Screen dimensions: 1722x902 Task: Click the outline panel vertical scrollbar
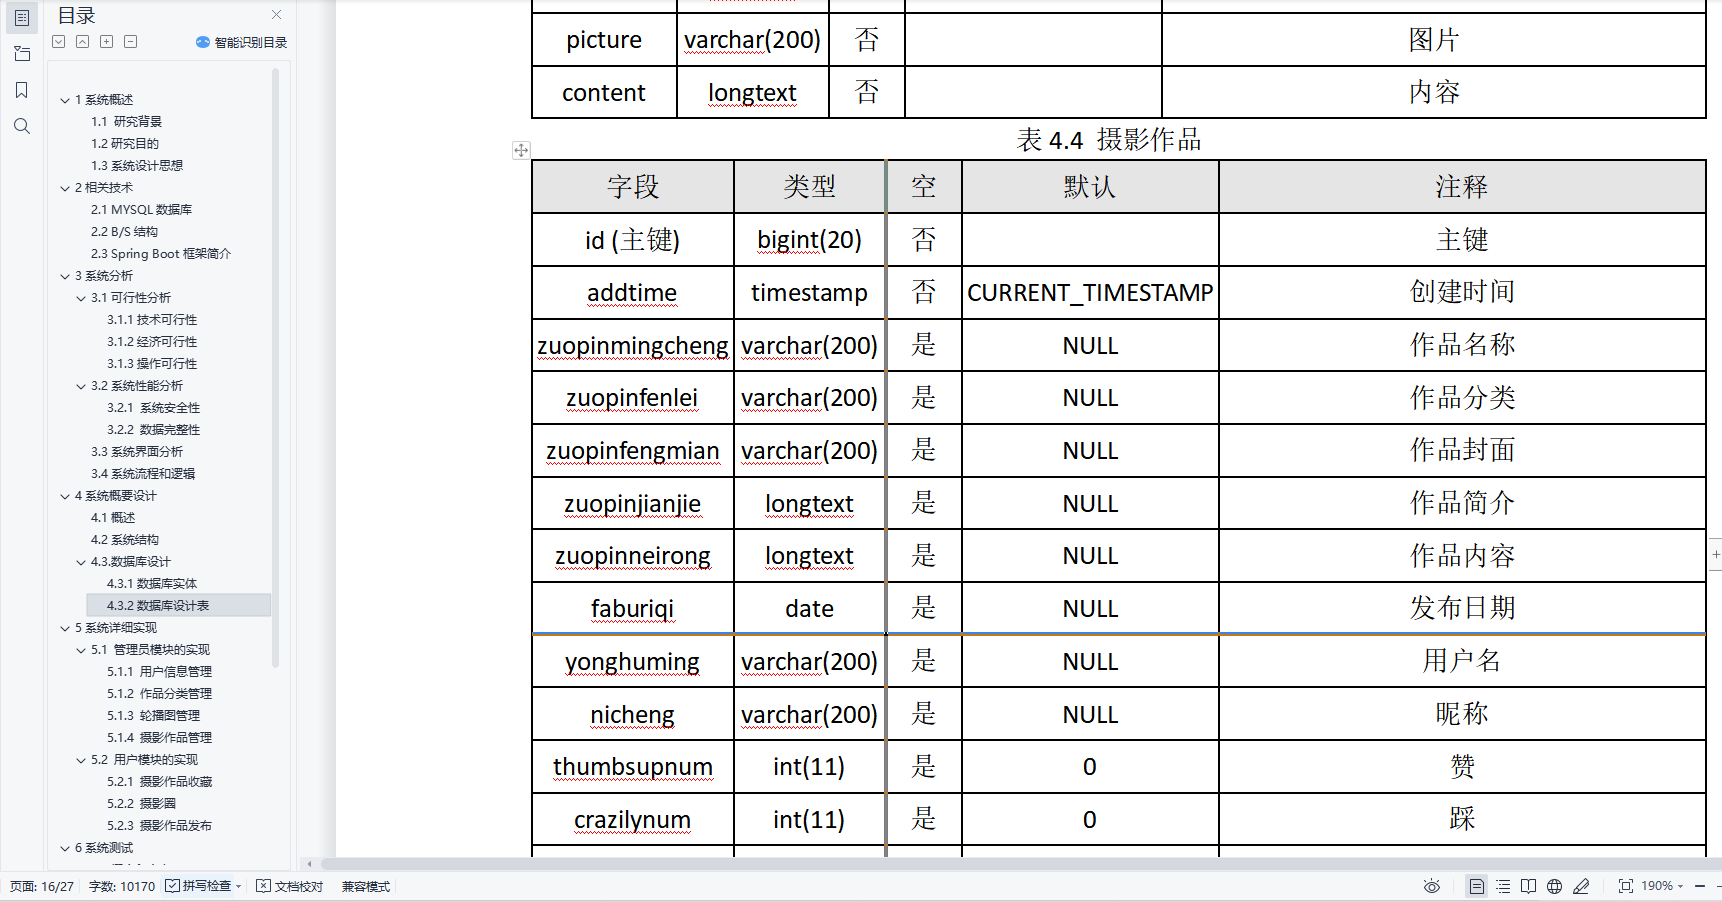click(x=275, y=367)
